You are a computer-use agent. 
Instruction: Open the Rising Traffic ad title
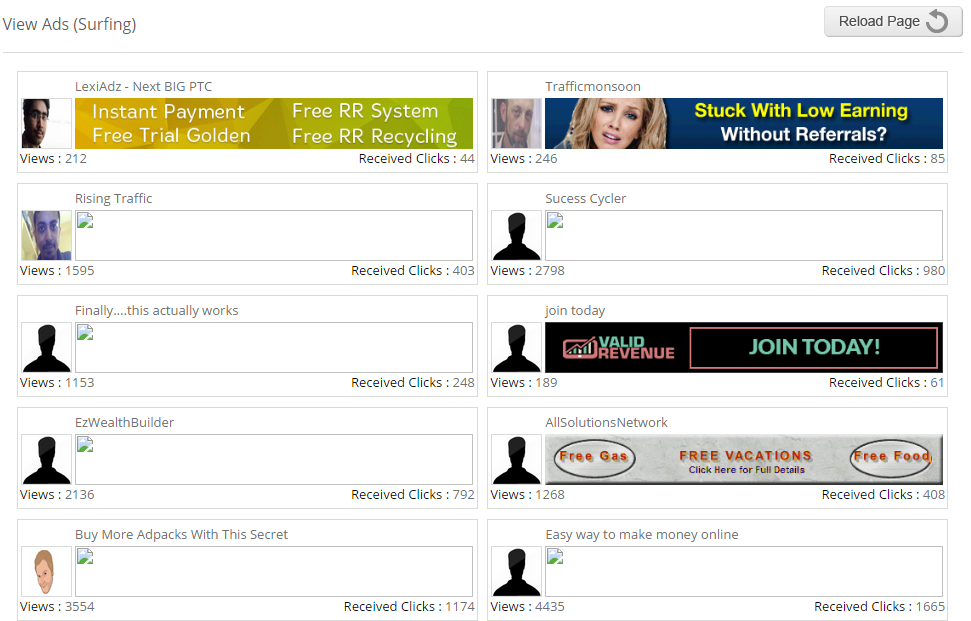(113, 199)
